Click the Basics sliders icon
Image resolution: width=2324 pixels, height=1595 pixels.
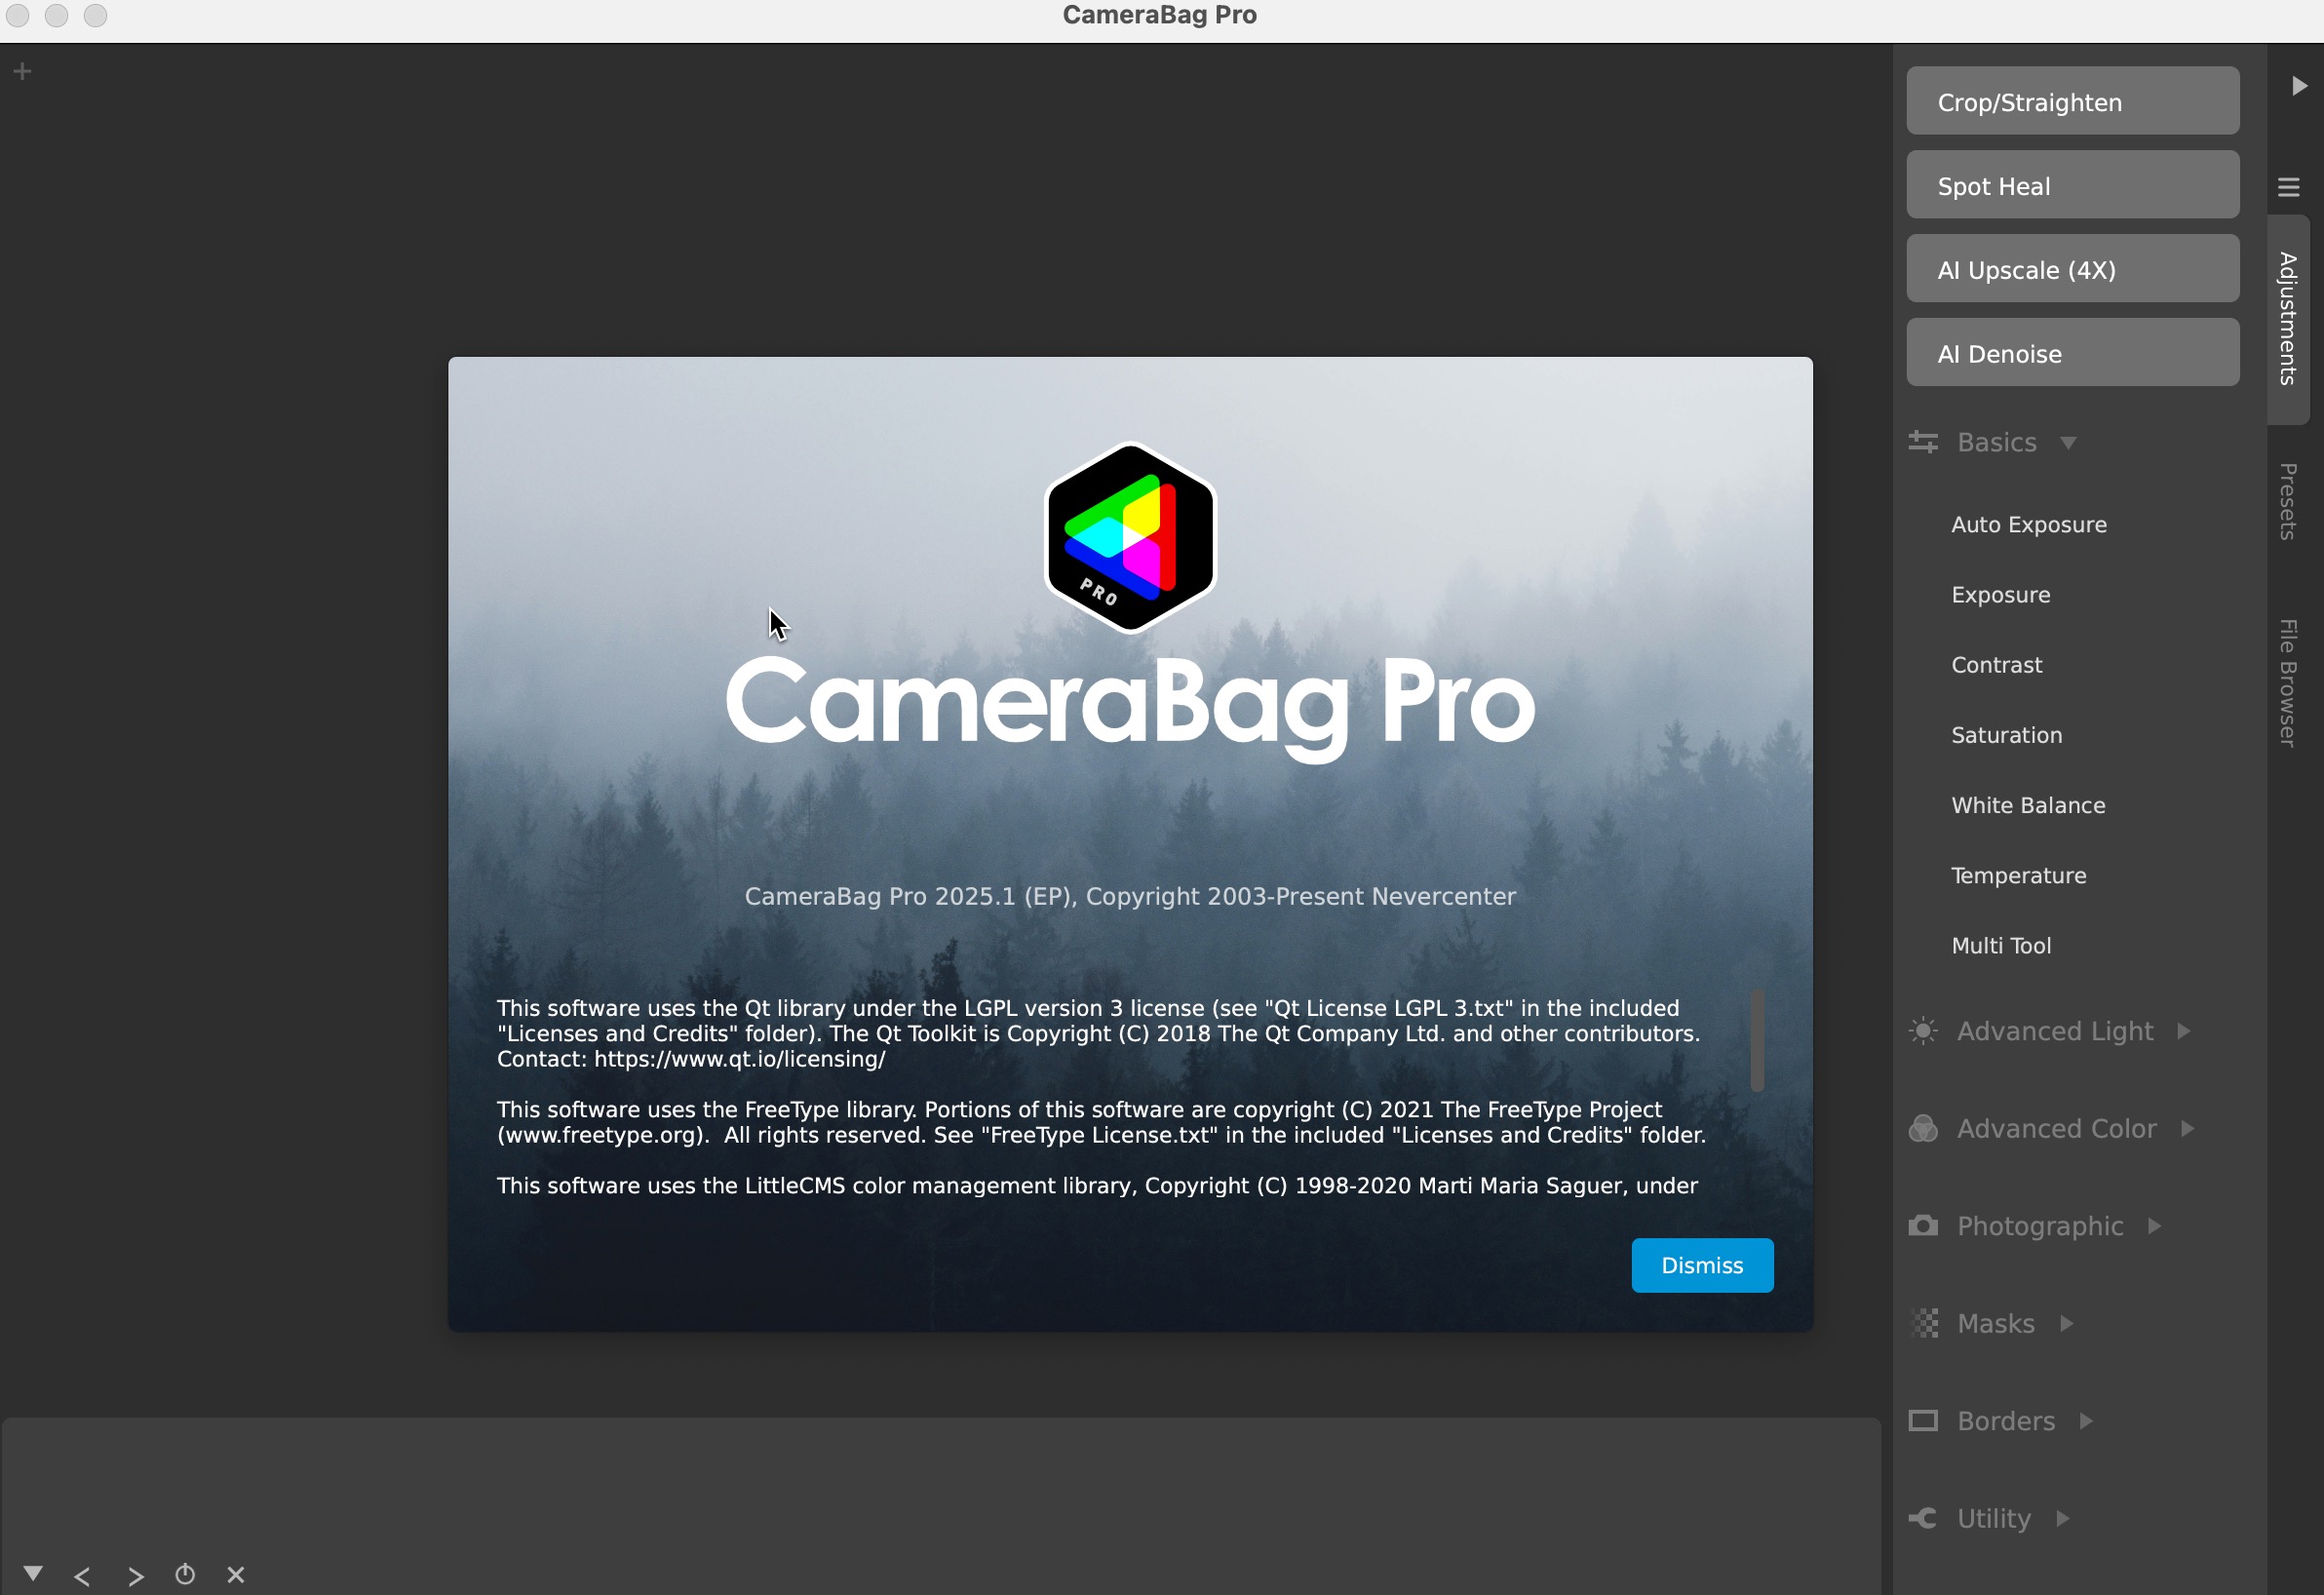point(1922,442)
